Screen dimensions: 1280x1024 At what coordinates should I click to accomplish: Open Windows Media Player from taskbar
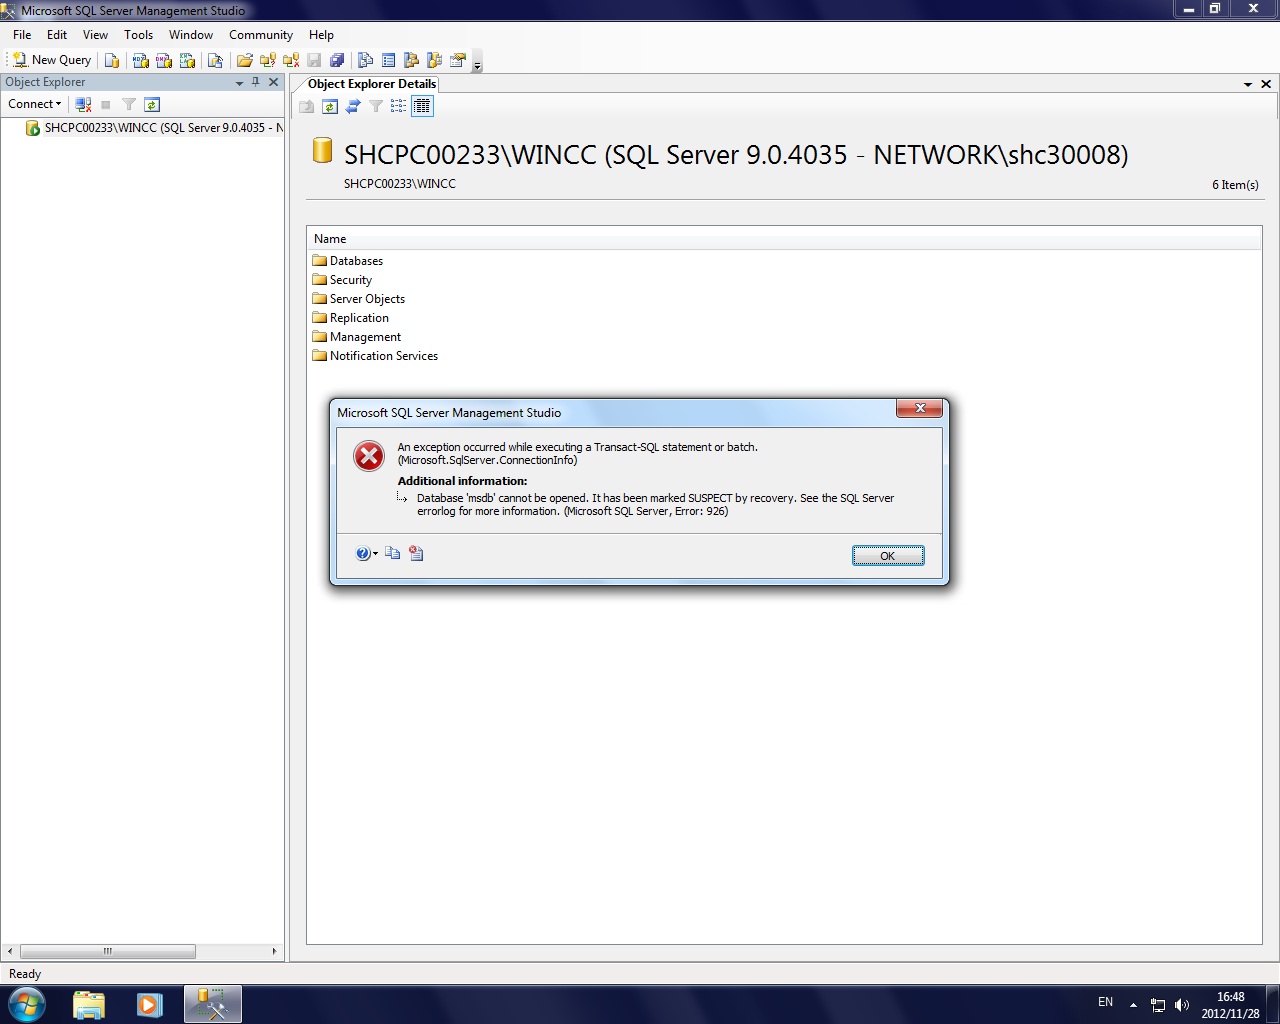[149, 1004]
